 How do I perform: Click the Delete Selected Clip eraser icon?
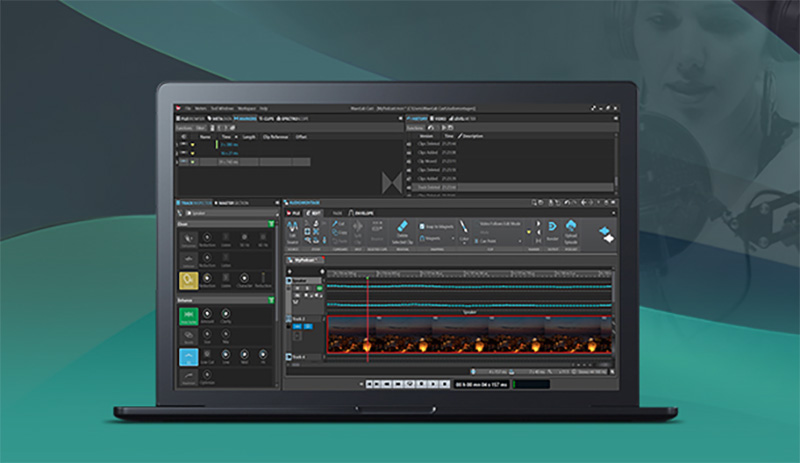tap(402, 226)
